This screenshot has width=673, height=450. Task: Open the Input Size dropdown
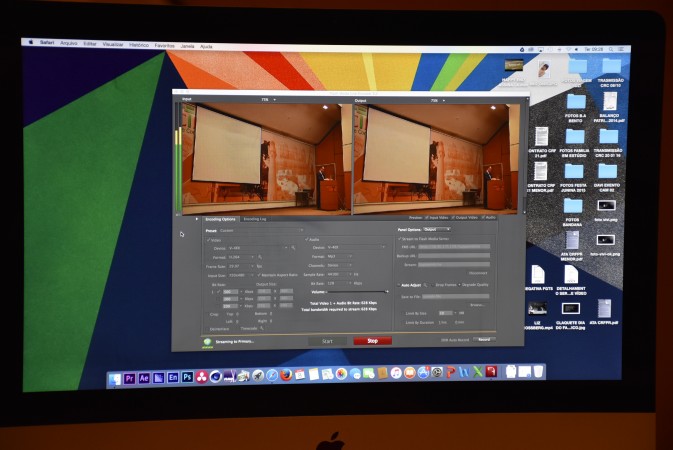tap(241, 275)
